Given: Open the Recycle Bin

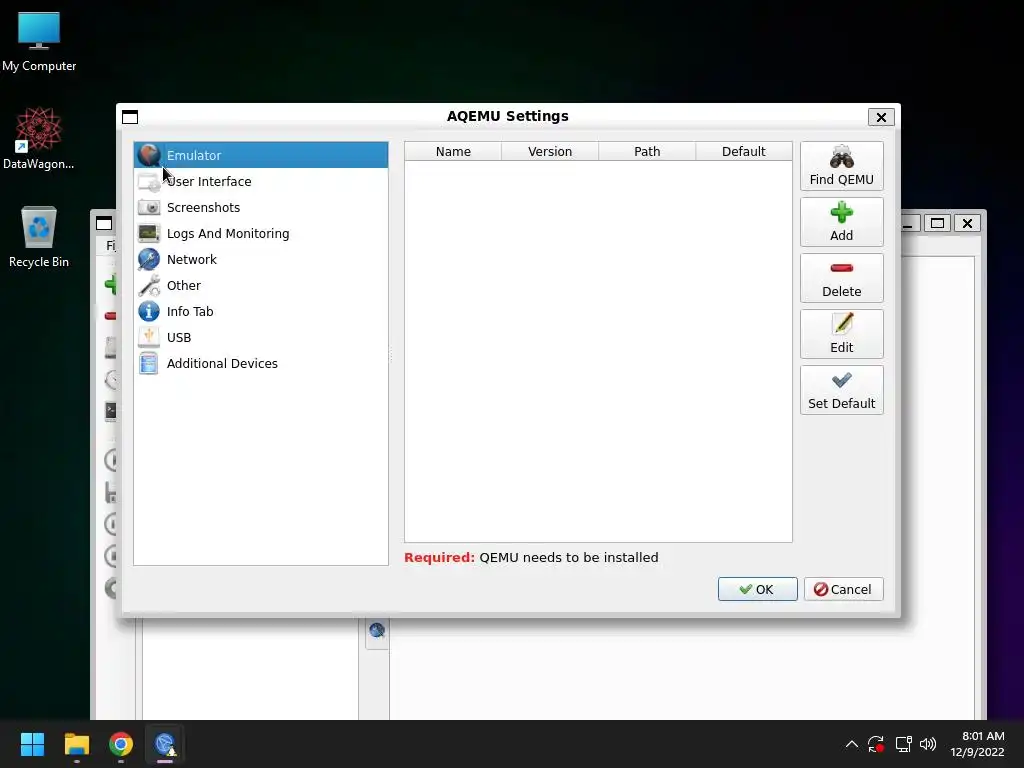Looking at the screenshot, I should click(x=39, y=236).
